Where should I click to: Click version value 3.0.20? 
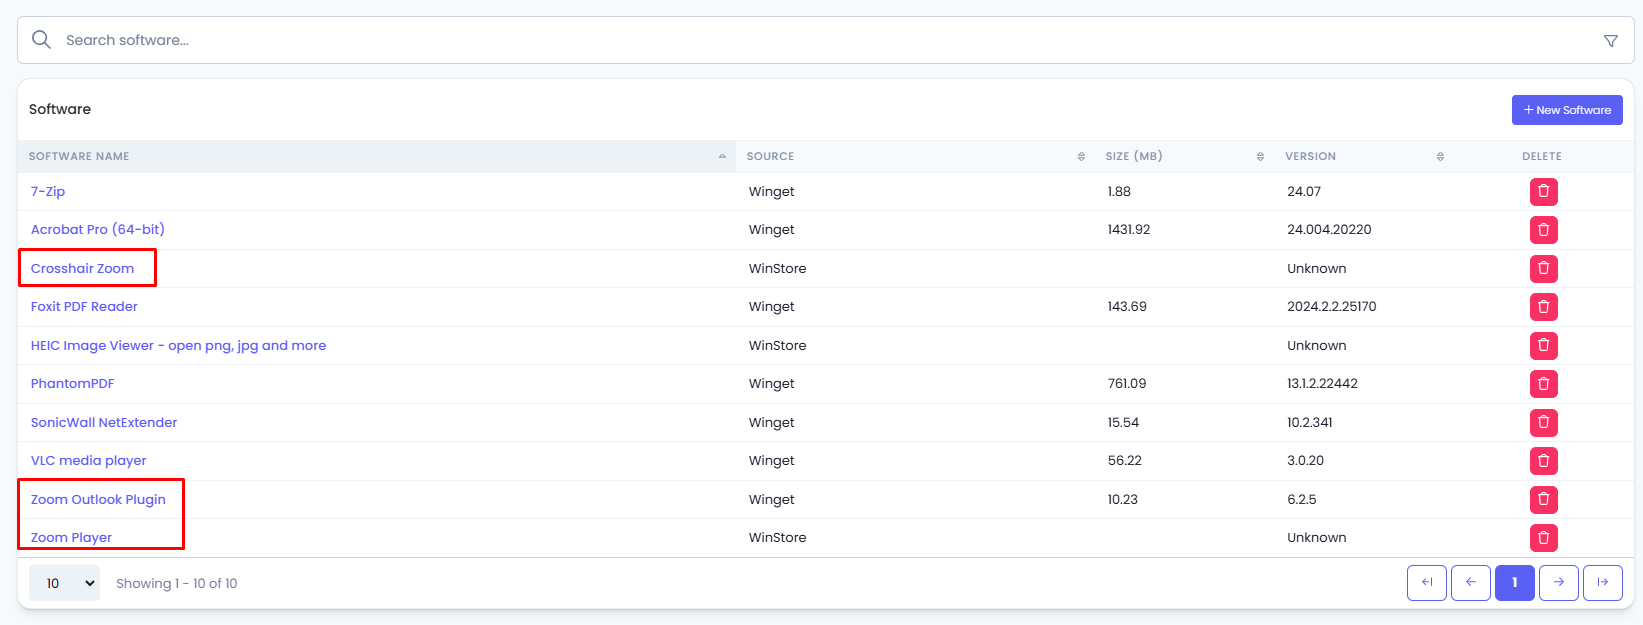pos(1305,460)
